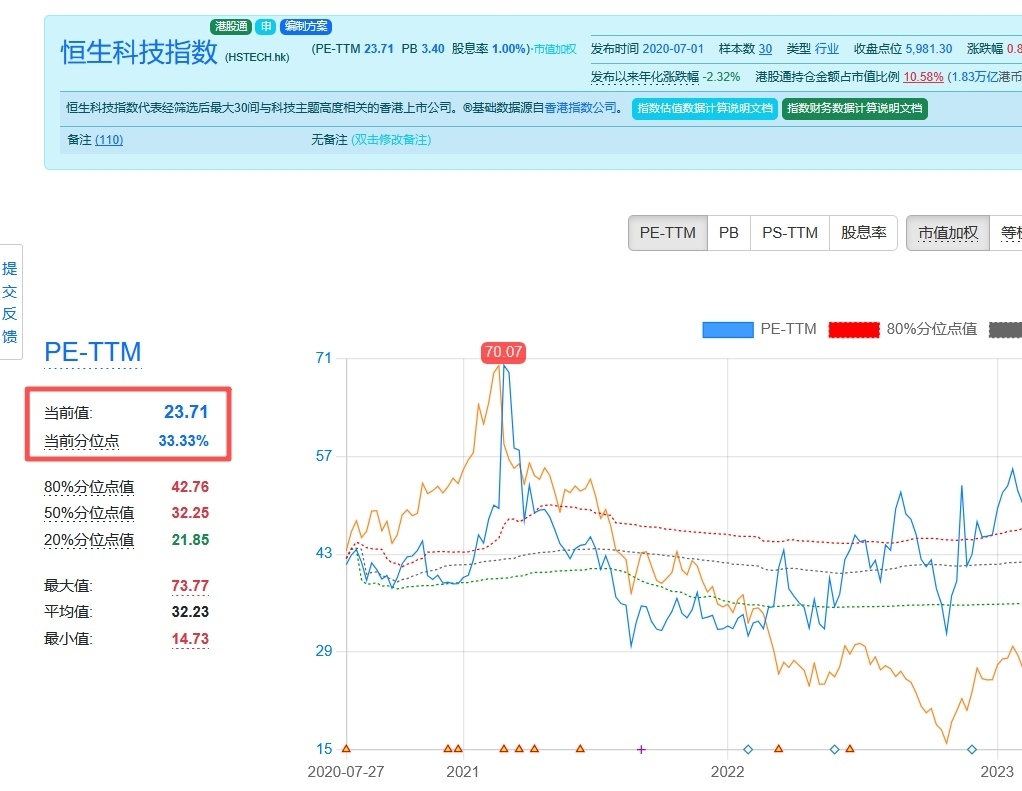Viewport: 1022px width, 791px height.
Task: Click the sample count 30 link
Action: [x=765, y=49]
